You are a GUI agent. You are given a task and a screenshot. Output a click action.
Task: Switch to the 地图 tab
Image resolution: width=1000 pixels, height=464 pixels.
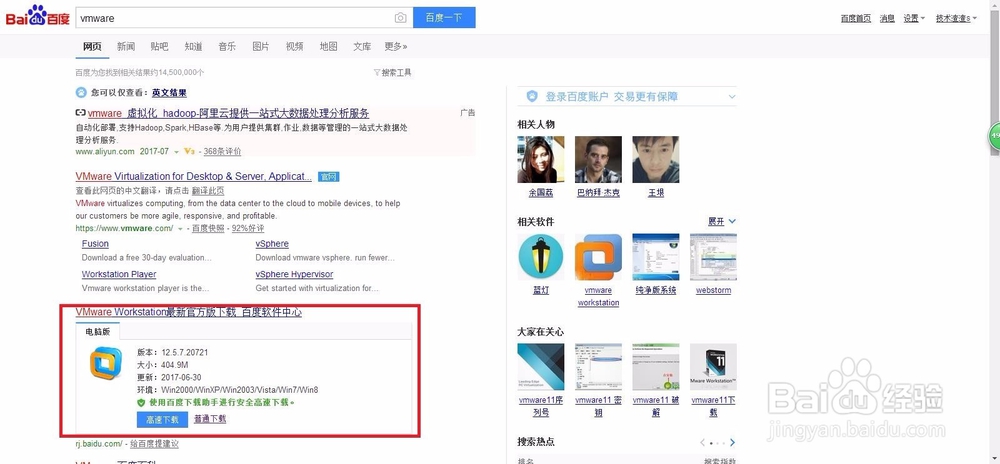[328, 47]
